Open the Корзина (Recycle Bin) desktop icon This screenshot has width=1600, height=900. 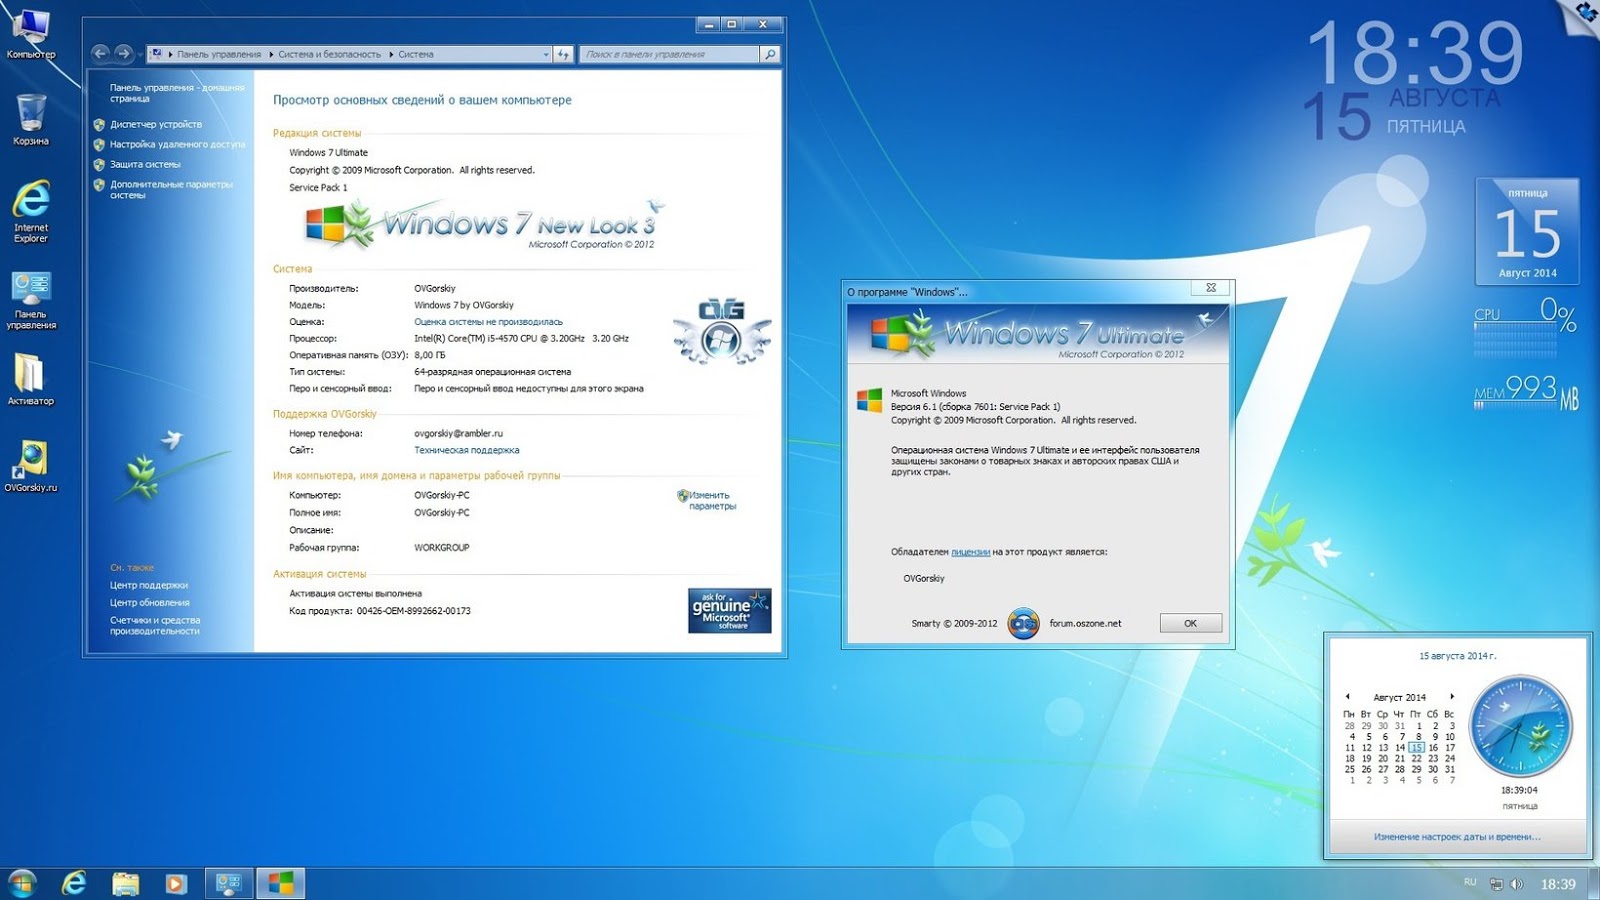(33, 110)
